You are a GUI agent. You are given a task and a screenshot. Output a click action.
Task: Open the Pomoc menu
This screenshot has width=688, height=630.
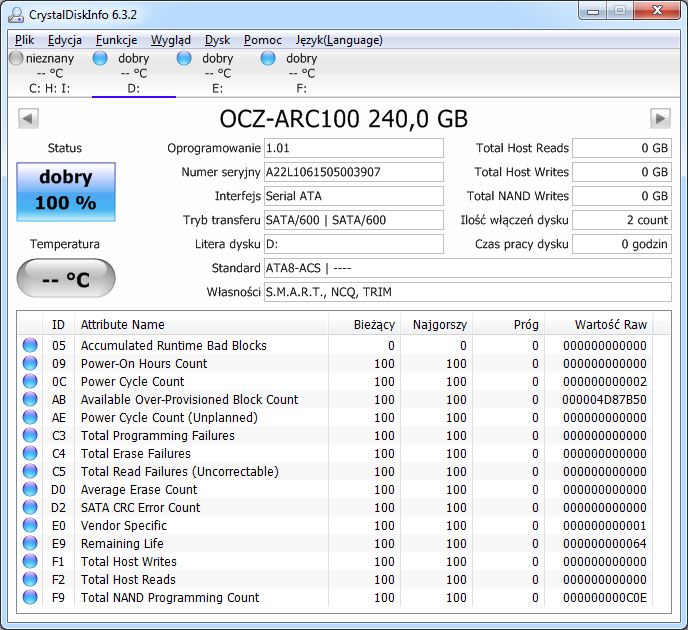[263, 40]
